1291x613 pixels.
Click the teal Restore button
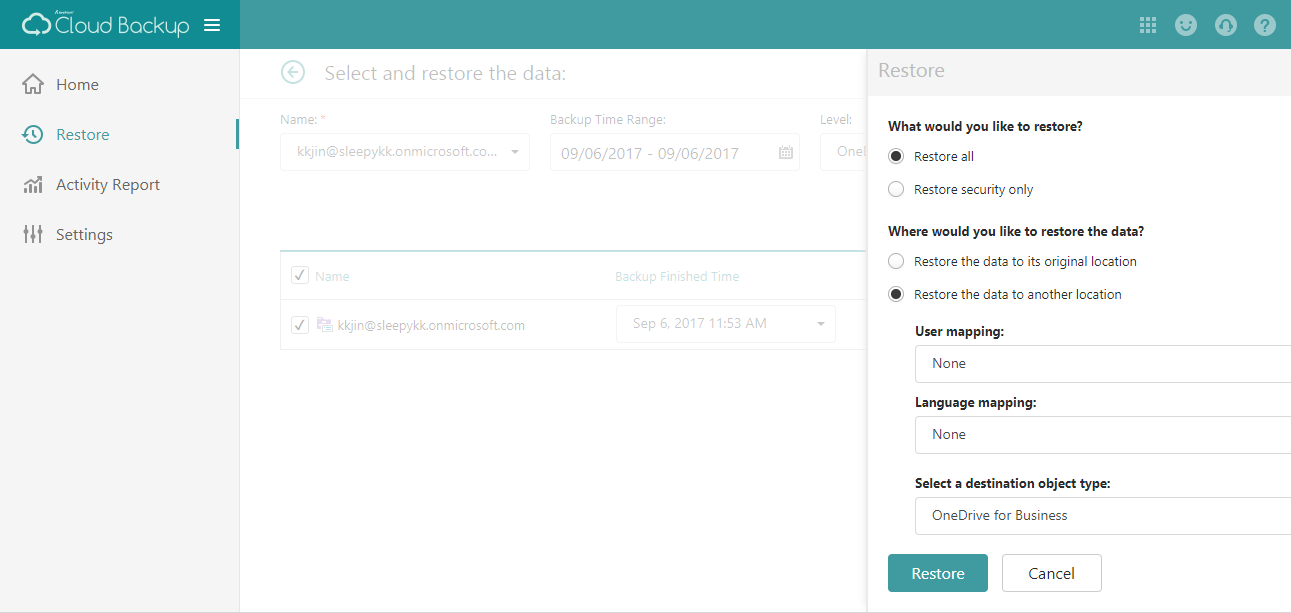(x=938, y=573)
